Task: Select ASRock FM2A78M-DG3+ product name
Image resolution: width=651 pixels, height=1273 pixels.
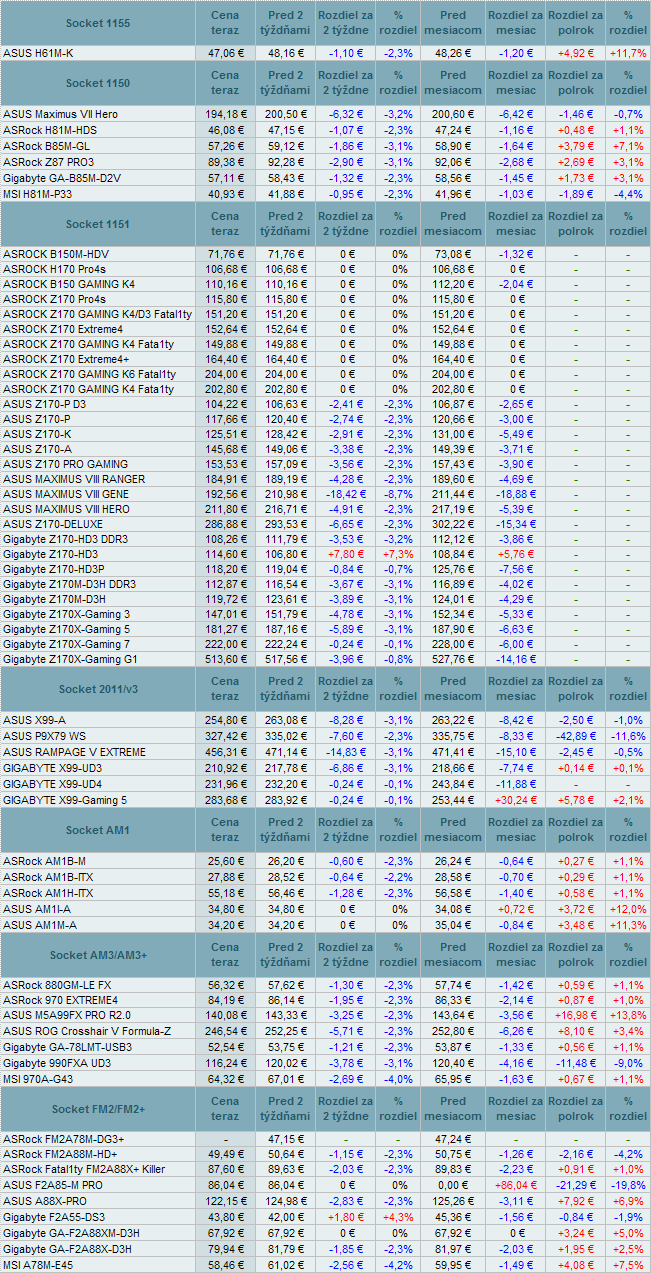Action: [x=64, y=1139]
